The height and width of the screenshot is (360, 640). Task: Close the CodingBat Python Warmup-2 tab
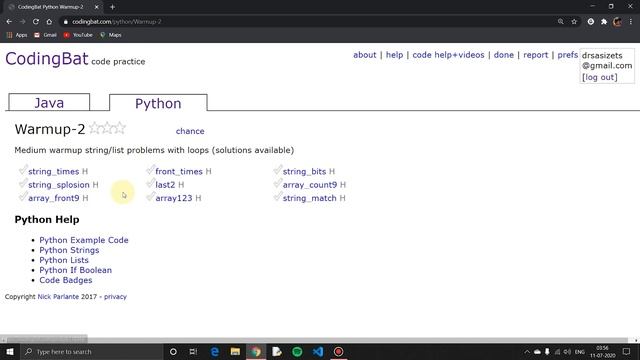(96, 7)
